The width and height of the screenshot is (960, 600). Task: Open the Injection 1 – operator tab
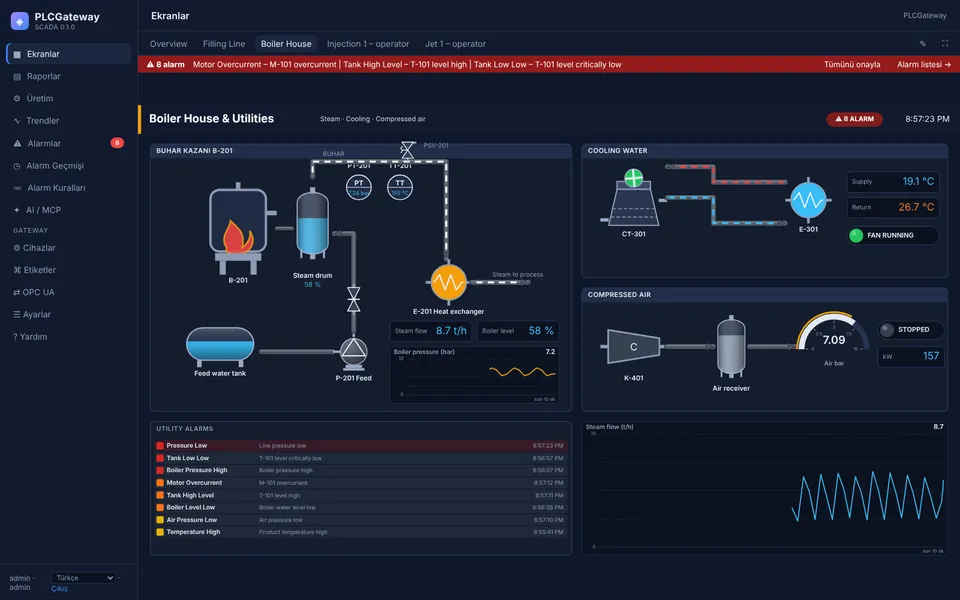tap(368, 44)
